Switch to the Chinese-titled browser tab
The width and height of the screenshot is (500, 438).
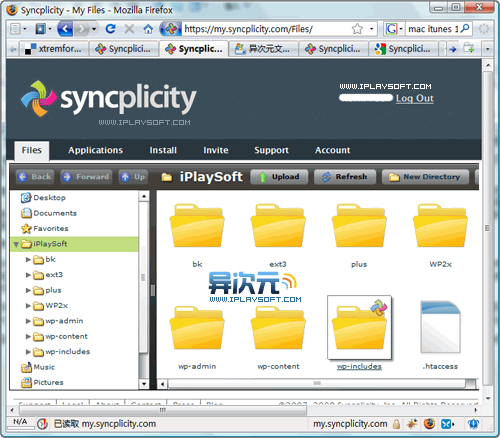pos(263,49)
